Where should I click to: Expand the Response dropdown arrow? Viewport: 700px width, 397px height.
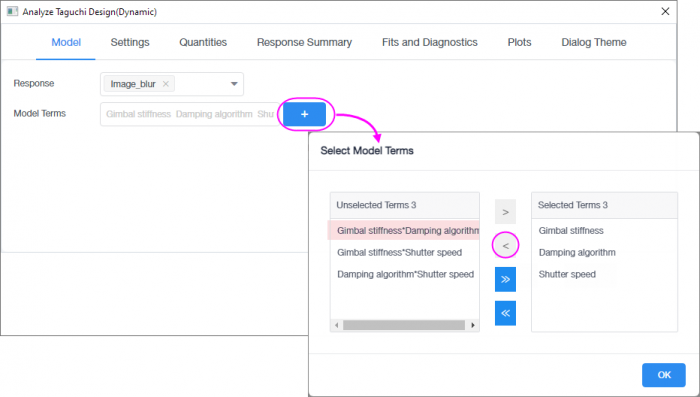tap(234, 84)
